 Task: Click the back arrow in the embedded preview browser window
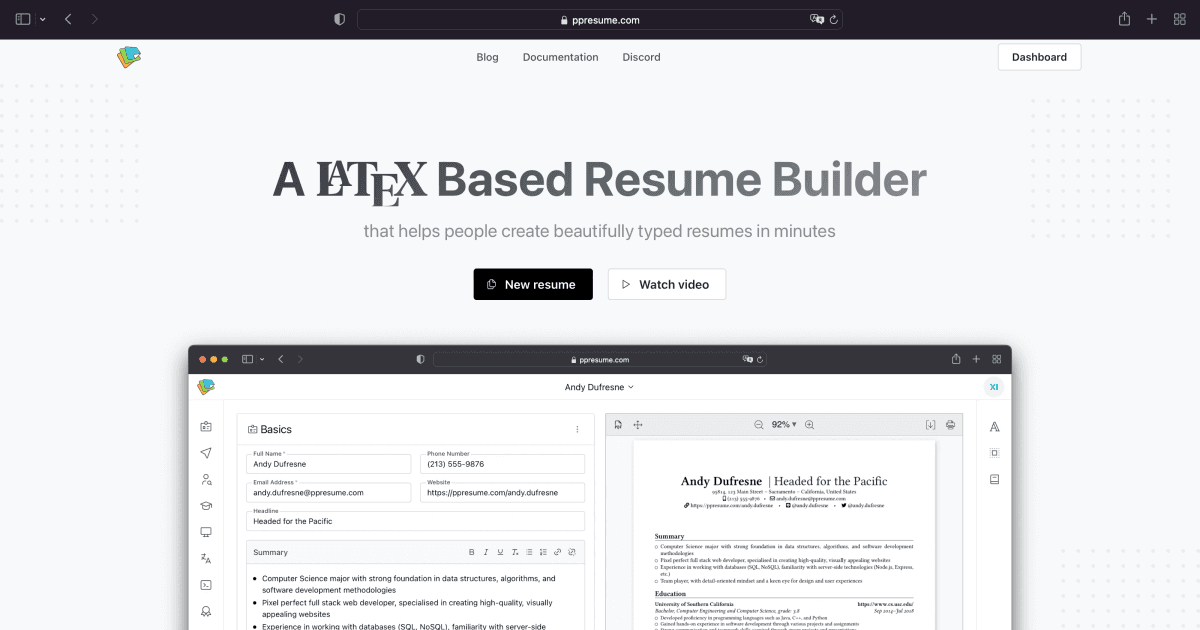pyautogui.click(x=281, y=359)
